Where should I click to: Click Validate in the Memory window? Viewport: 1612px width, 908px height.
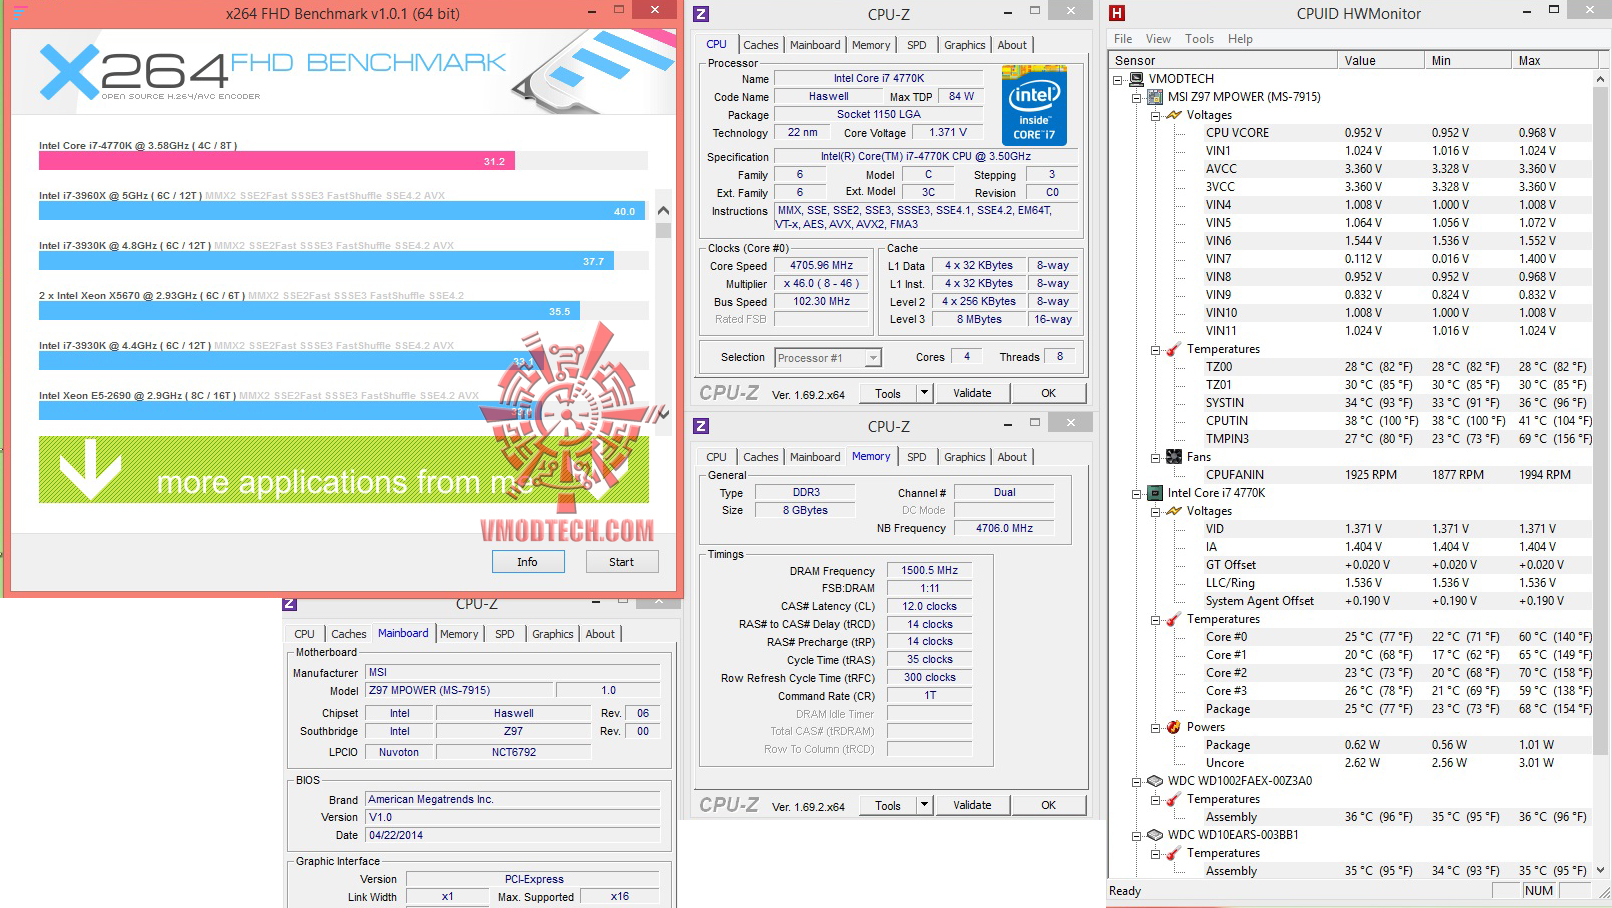(972, 805)
